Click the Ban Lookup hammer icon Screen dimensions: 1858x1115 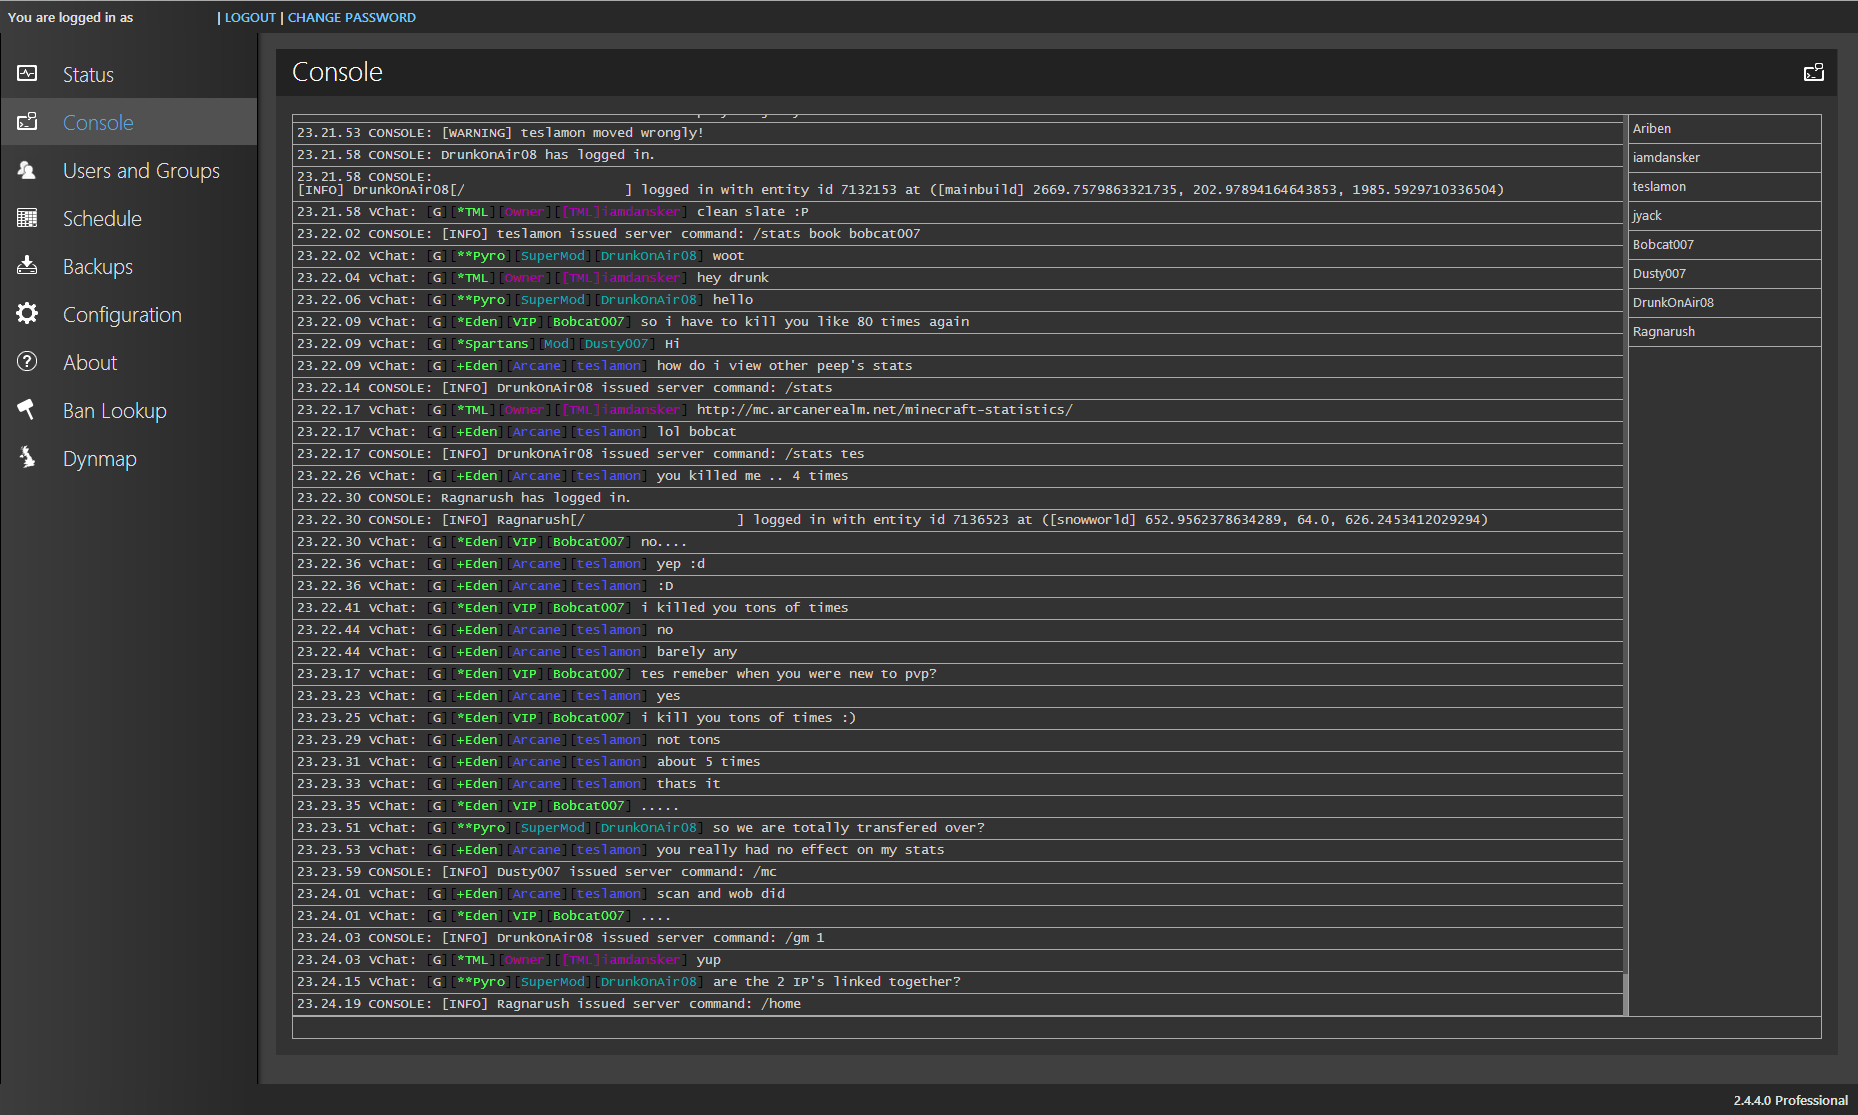(x=27, y=410)
